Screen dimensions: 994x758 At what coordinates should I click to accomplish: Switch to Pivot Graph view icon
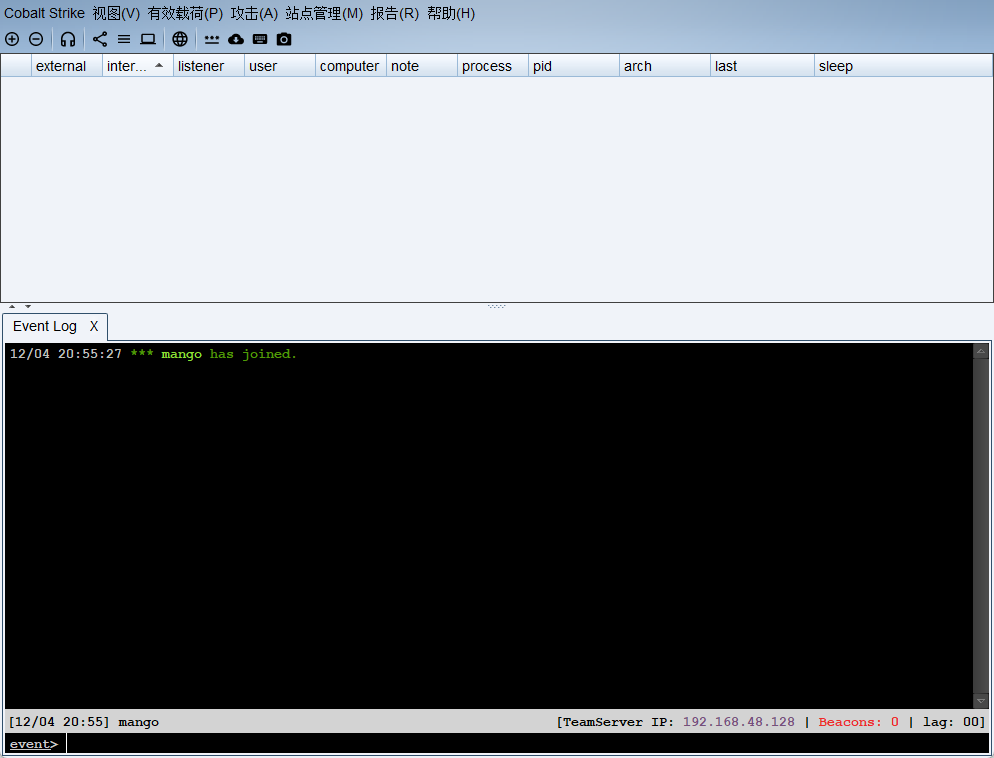pos(100,39)
